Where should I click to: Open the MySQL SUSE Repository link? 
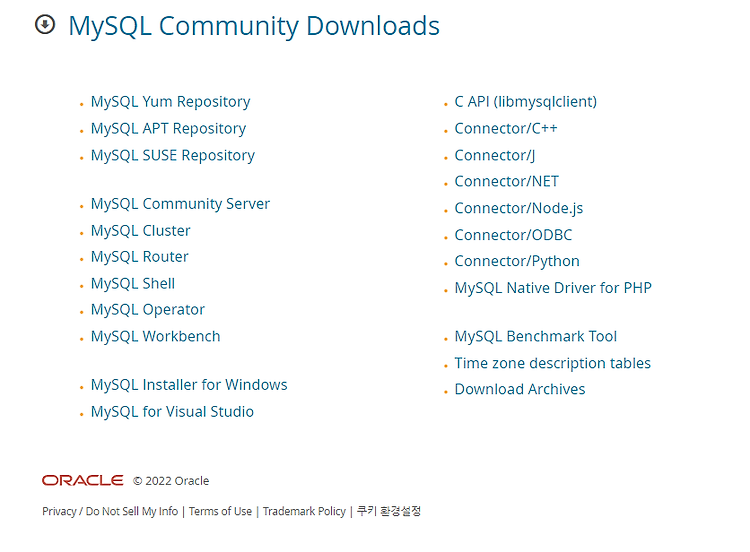[x=173, y=155]
